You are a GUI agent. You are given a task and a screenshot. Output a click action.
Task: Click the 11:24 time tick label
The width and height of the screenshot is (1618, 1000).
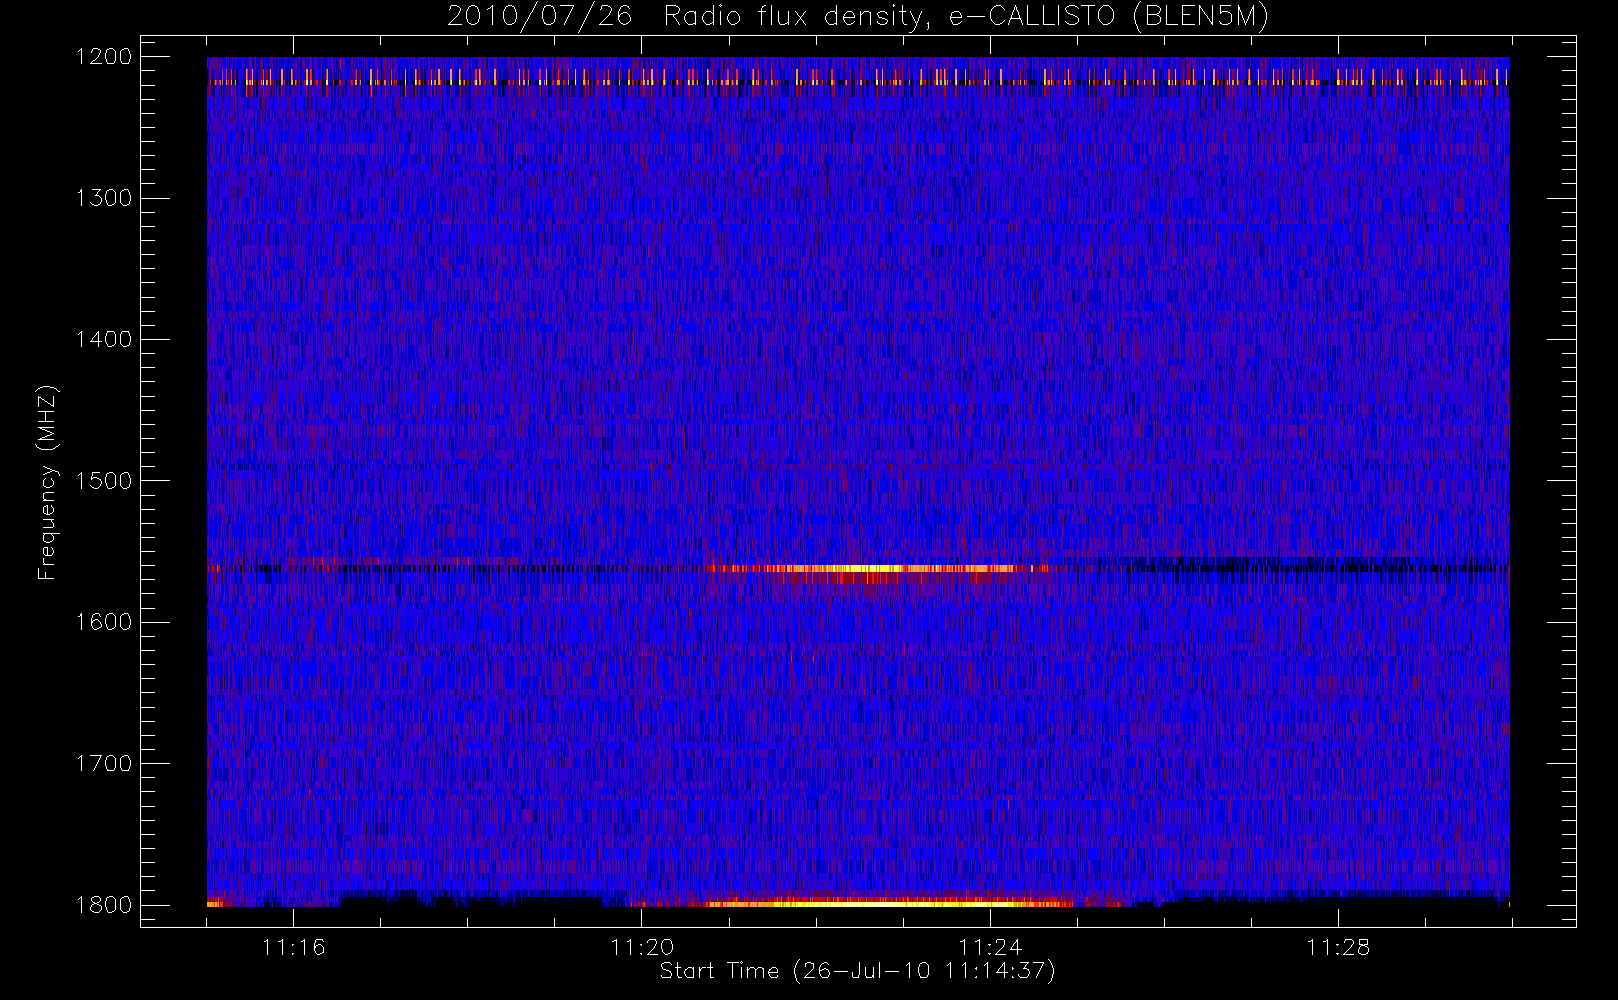pyautogui.click(x=990, y=947)
